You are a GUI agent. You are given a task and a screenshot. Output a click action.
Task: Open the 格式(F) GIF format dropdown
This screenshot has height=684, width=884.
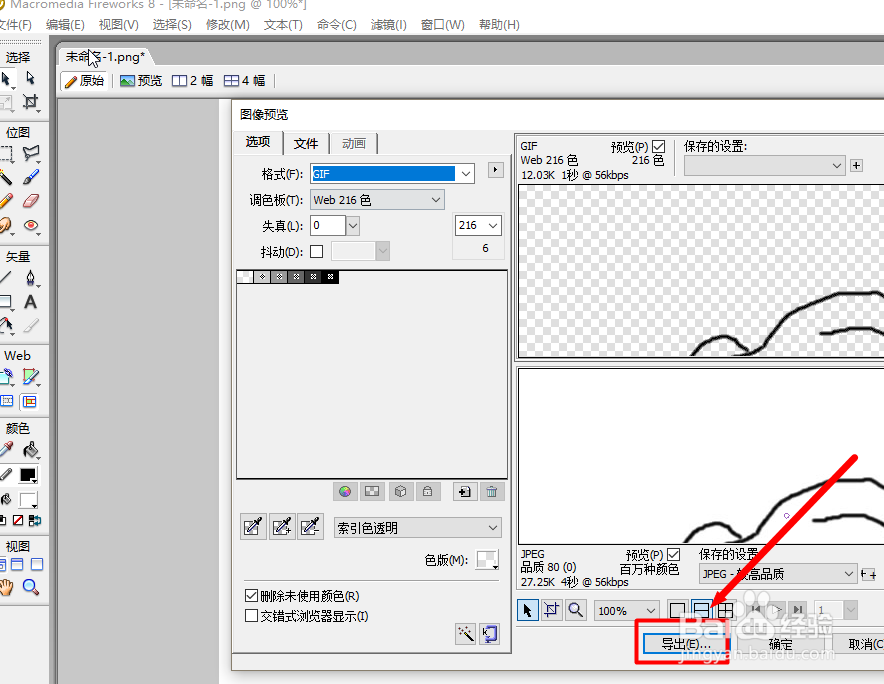465,173
